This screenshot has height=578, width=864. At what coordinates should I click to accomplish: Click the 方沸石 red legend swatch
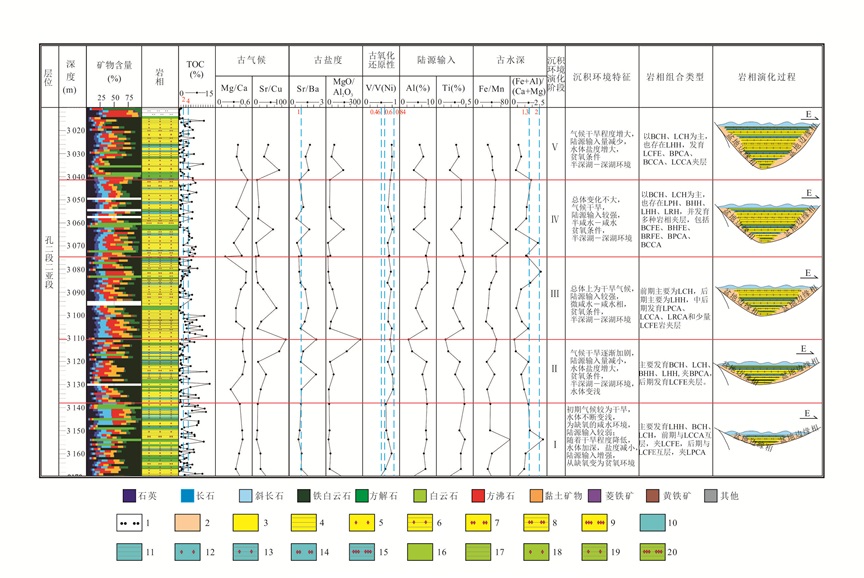[478, 495]
